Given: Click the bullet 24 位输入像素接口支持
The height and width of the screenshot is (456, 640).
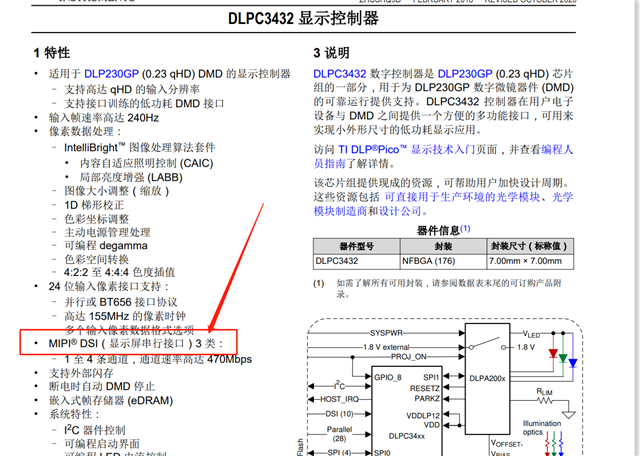Looking at the screenshot, I should (109, 287).
